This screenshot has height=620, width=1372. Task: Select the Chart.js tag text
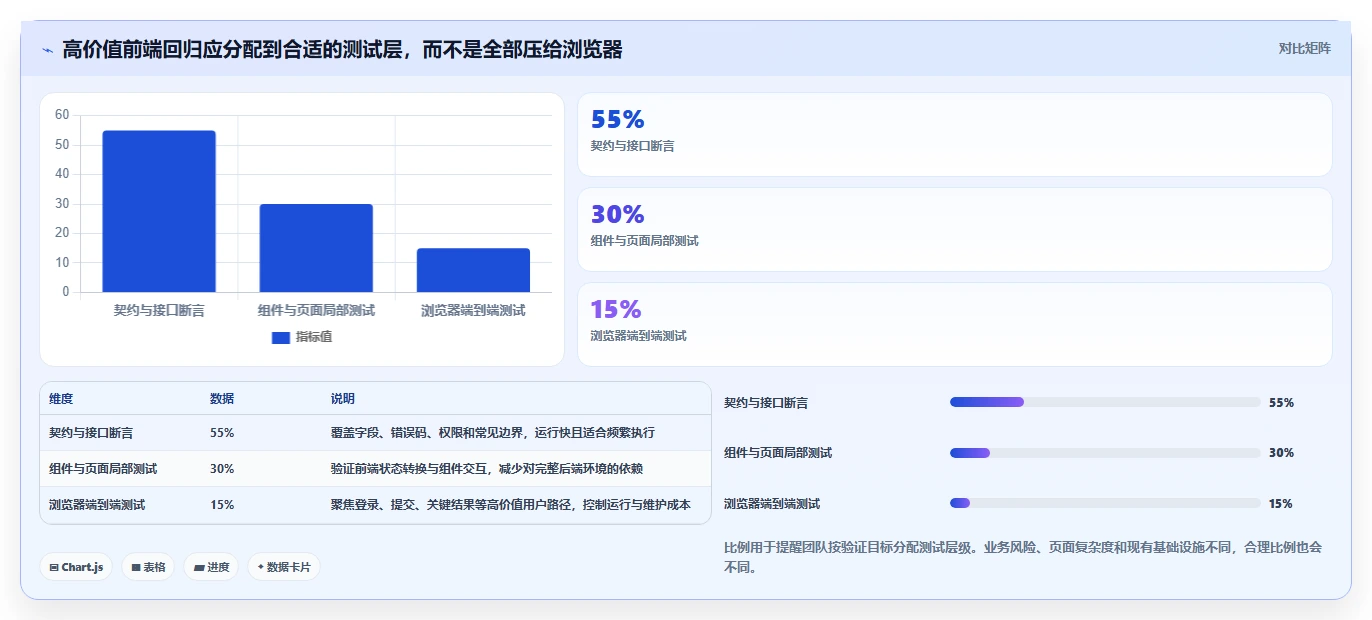click(82, 567)
